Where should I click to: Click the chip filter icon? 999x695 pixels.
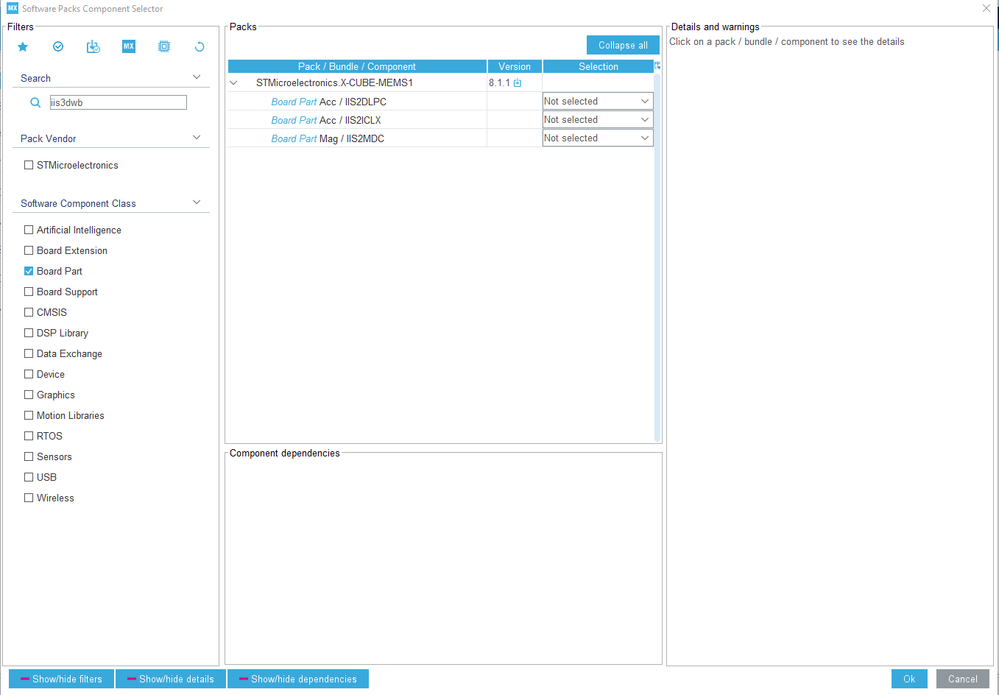tap(164, 47)
